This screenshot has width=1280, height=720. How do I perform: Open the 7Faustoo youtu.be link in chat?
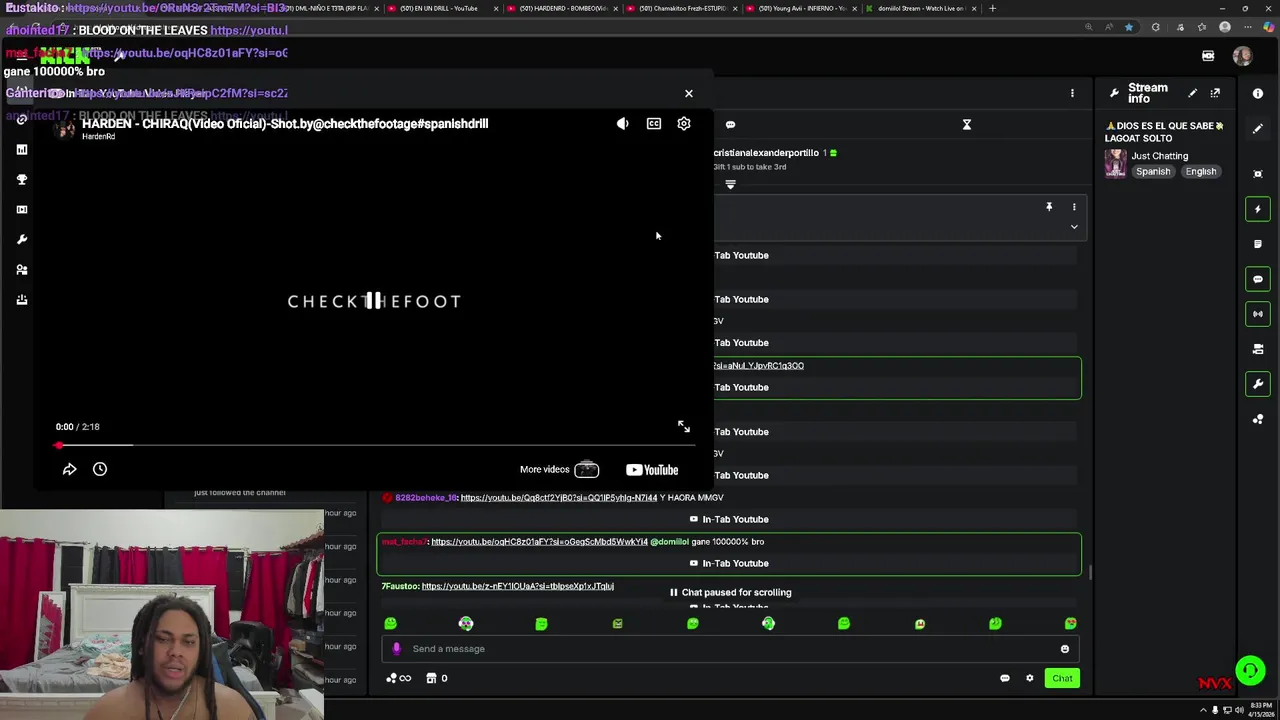pyautogui.click(x=518, y=586)
